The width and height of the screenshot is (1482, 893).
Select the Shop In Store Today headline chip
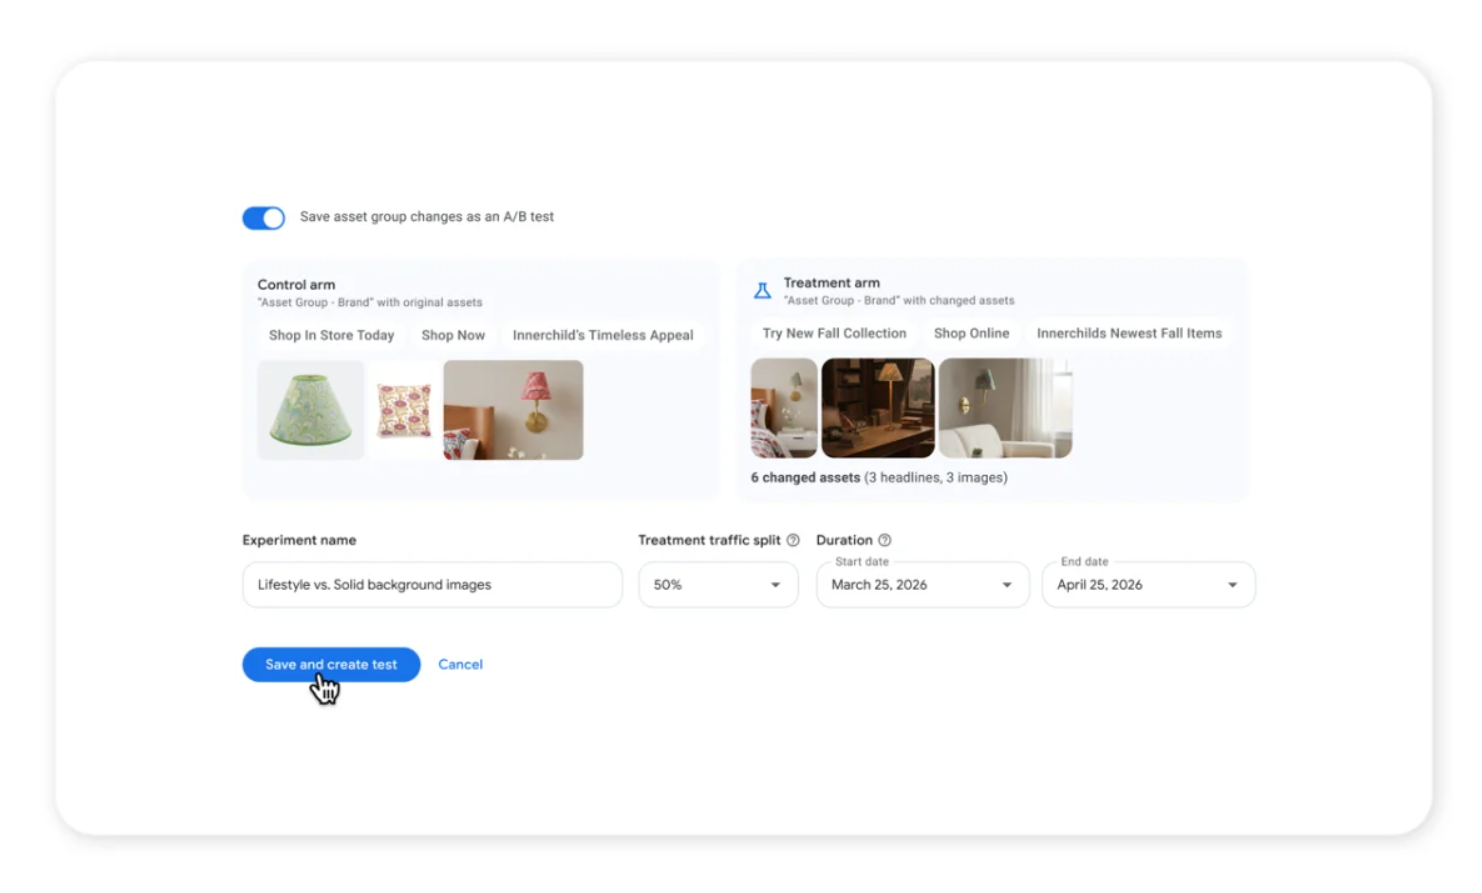[331, 335]
